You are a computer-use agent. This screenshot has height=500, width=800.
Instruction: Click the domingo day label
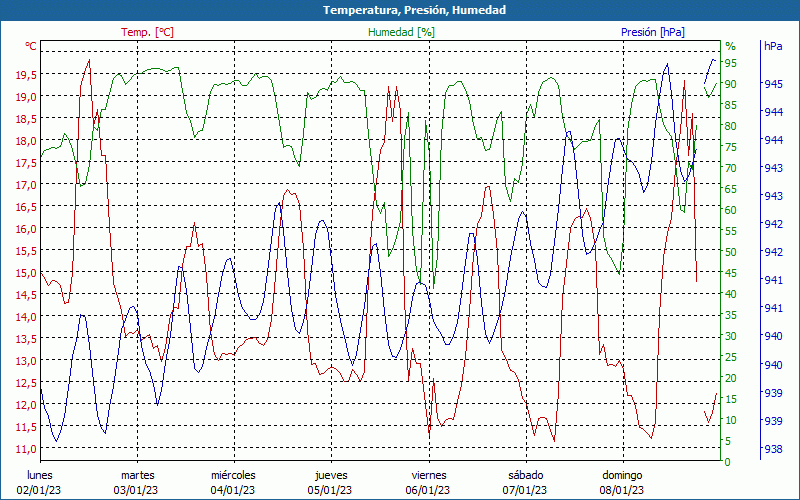(622, 475)
